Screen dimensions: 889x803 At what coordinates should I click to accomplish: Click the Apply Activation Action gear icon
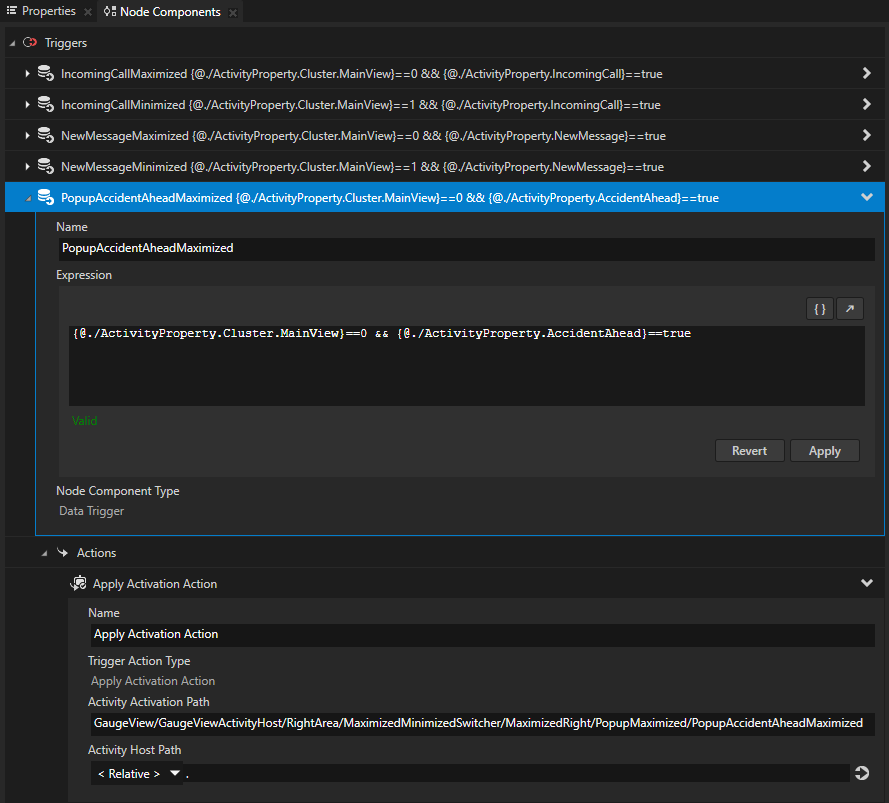click(79, 583)
